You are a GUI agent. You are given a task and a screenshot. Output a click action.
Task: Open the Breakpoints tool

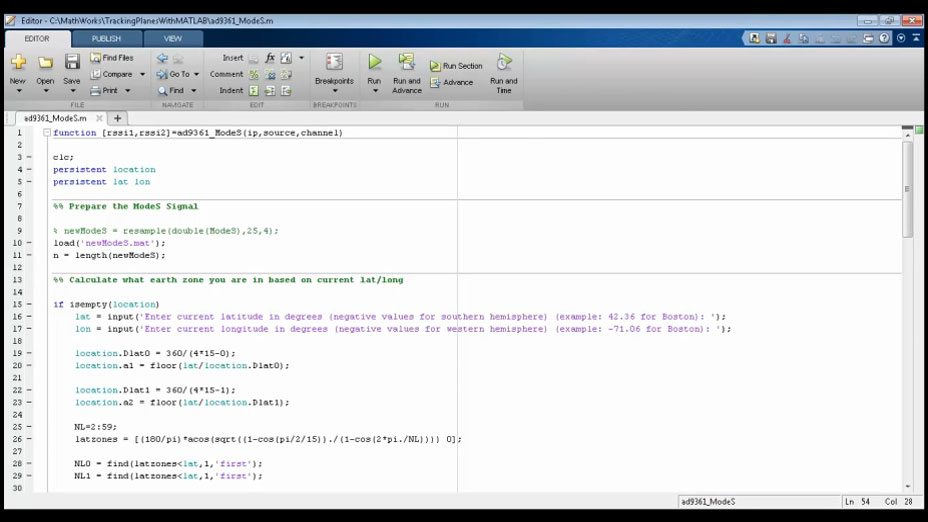(334, 62)
